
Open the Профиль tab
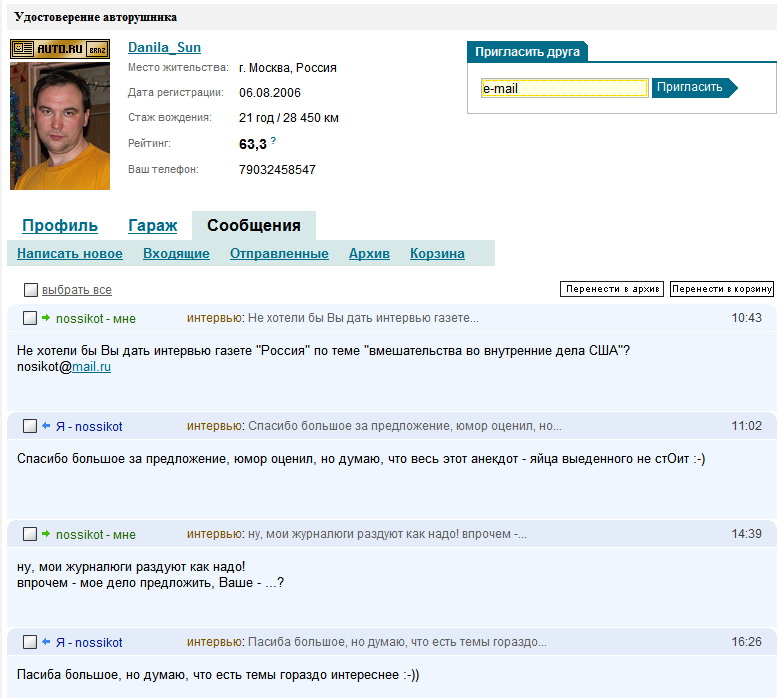(x=60, y=226)
